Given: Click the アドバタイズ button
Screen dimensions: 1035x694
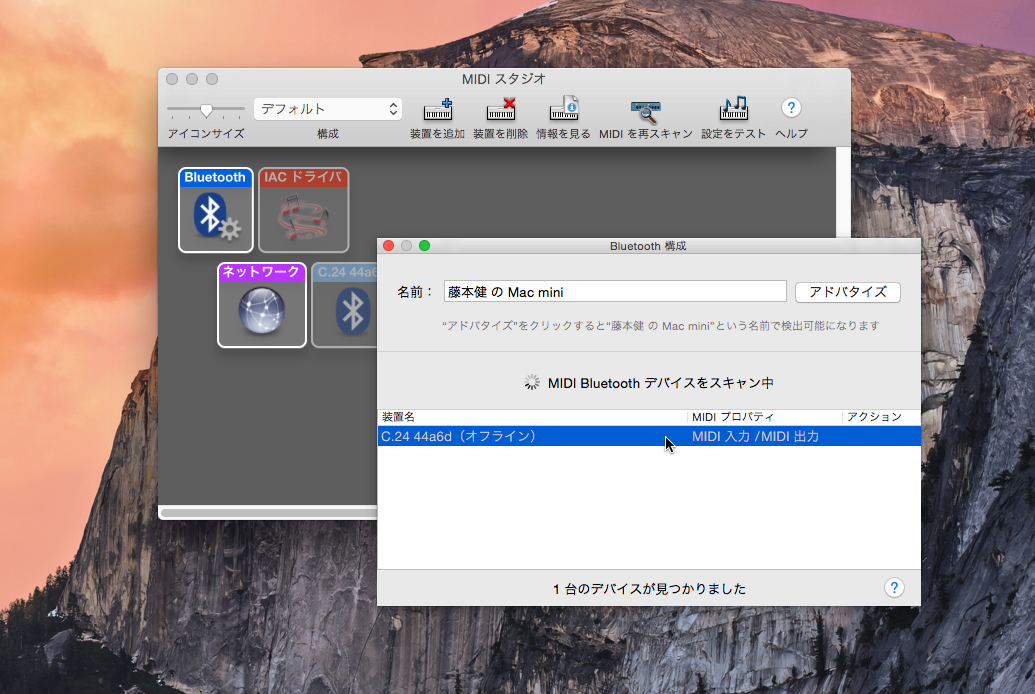Looking at the screenshot, I should tap(848, 292).
